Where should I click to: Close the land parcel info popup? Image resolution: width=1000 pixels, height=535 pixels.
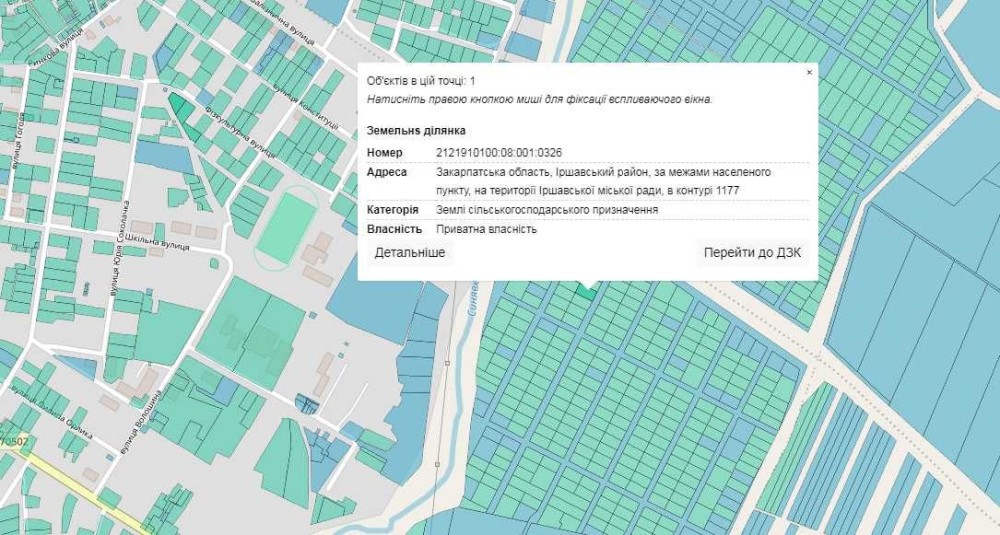point(809,73)
